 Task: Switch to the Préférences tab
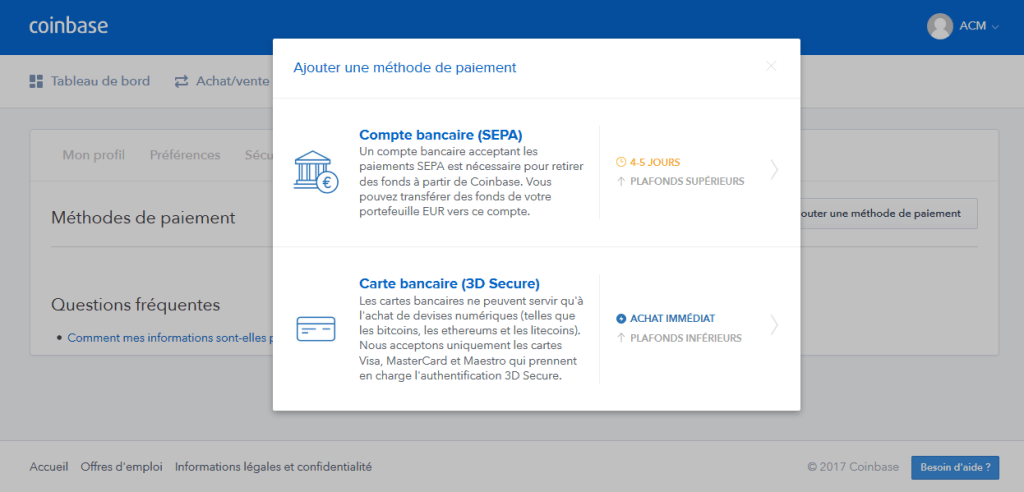coord(185,156)
